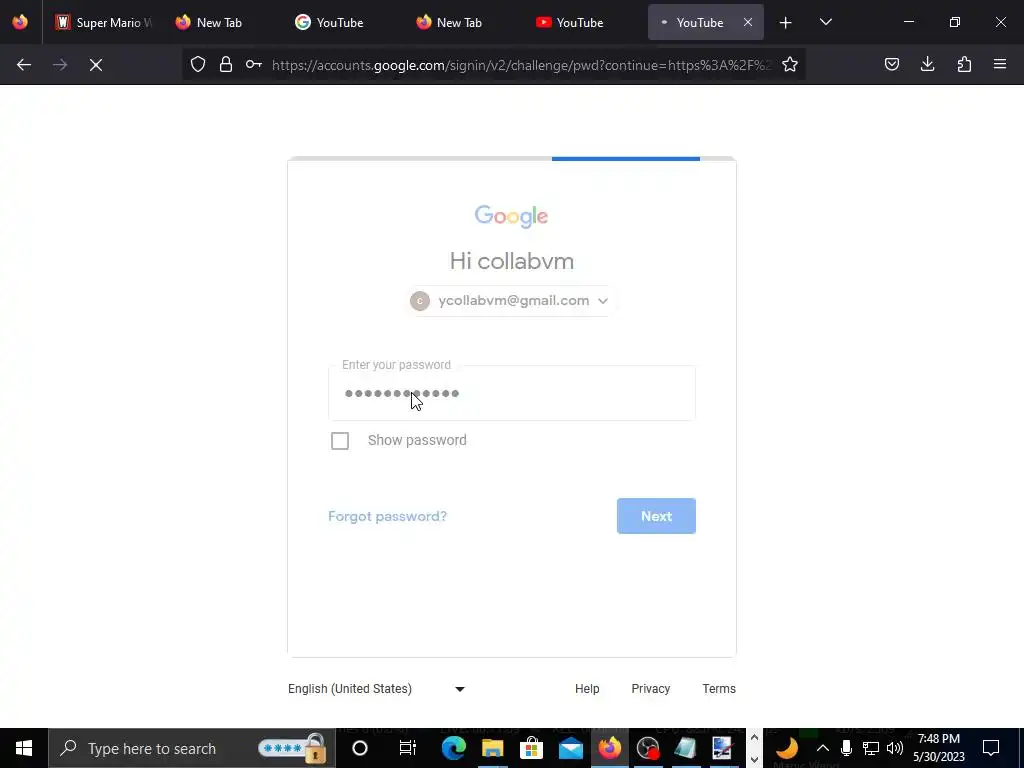1024x768 pixels.
Task: List all tabs with the chevron button
Action: coord(826,22)
